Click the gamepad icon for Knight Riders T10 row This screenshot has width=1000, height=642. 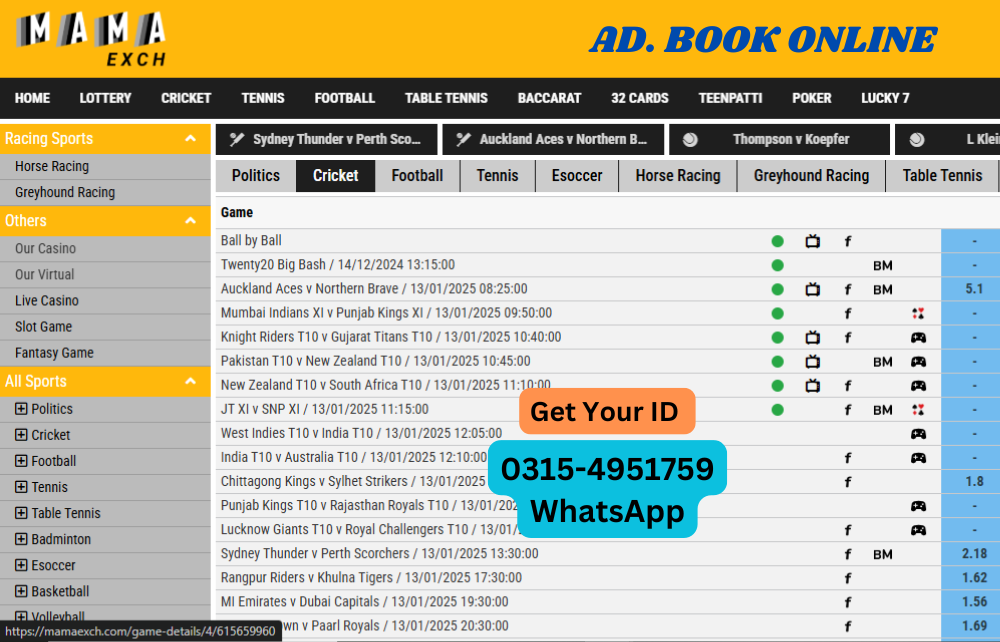[x=918, y=337]
